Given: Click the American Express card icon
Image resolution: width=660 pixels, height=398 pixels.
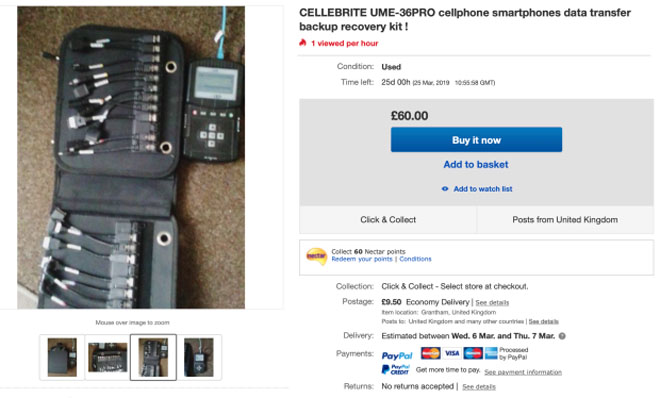Looking at the screenshot, I should [x=491, y=353].
